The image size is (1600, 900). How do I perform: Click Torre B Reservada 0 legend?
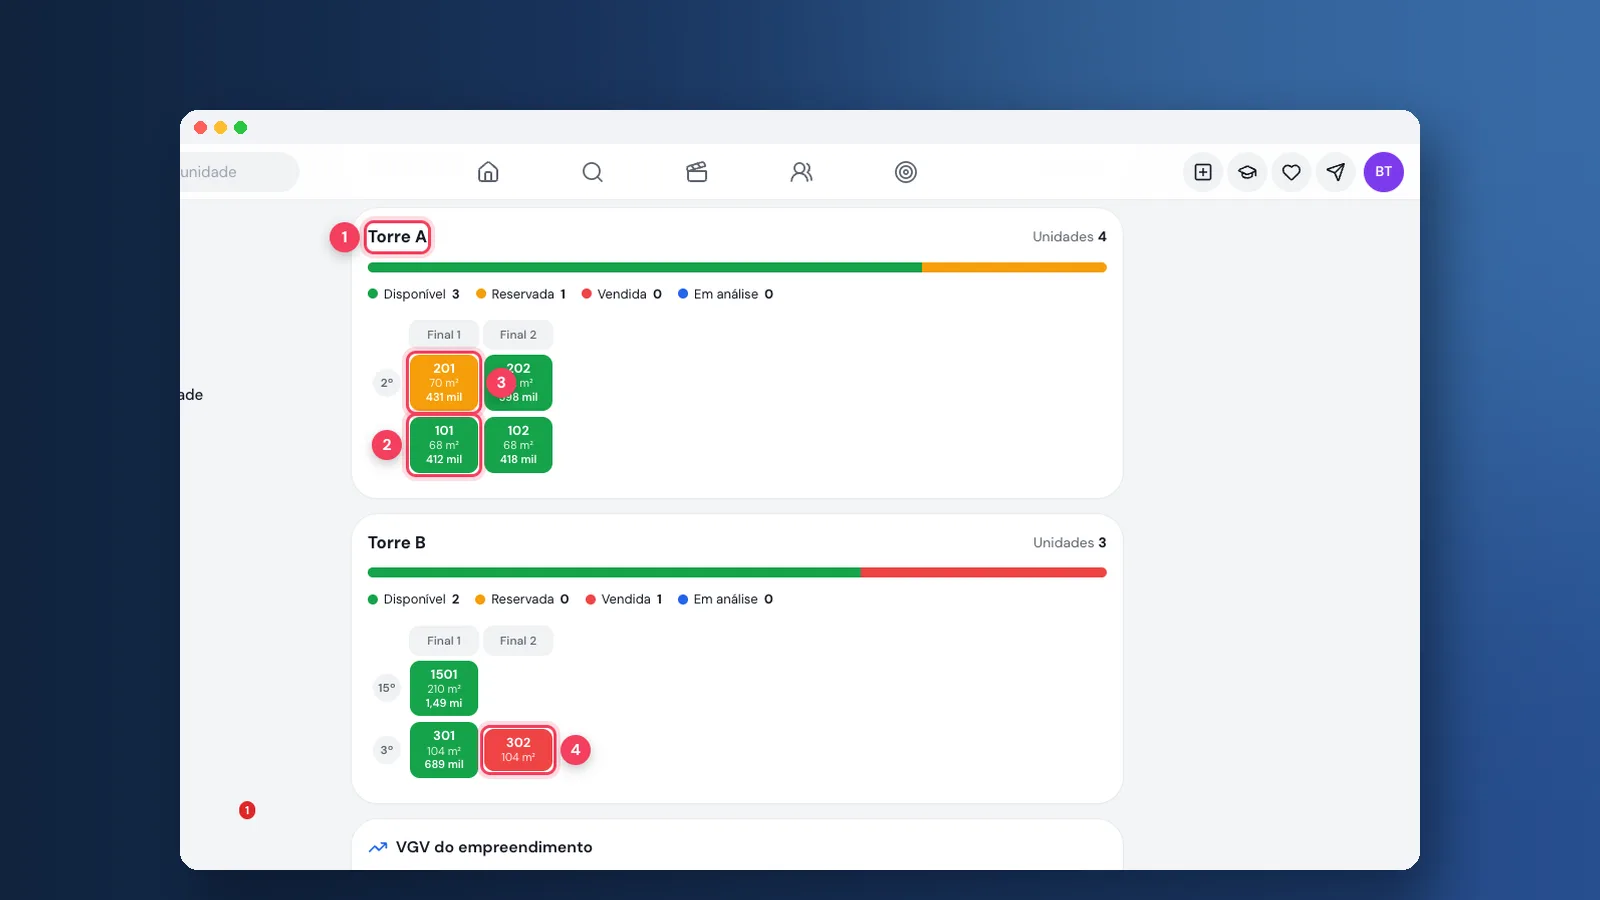coord(522,599)
